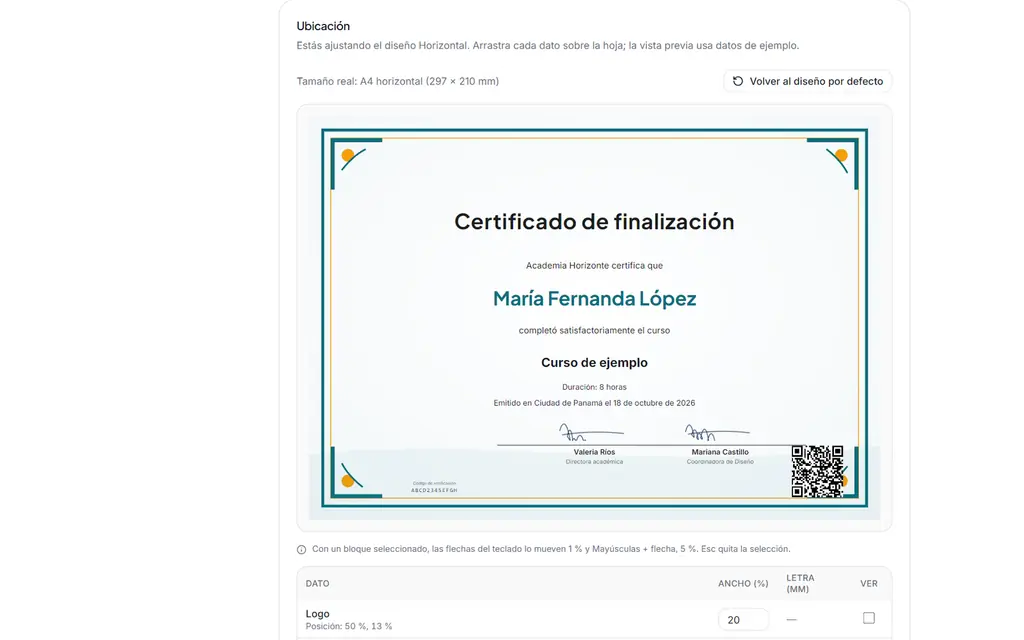
Task: Click Tamaño real: A4 horizontal text
Action: pyautogui.click(x=398, y=81)
